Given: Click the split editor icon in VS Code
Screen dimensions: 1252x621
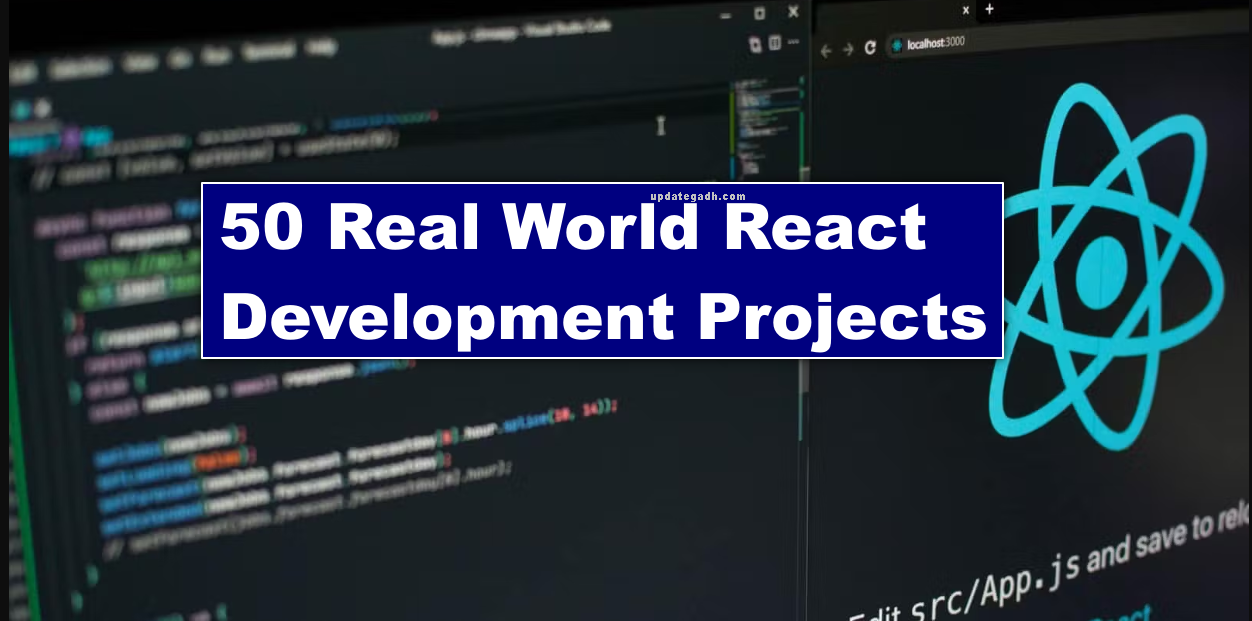Looking at the screenshot, I should click(774, 44).
